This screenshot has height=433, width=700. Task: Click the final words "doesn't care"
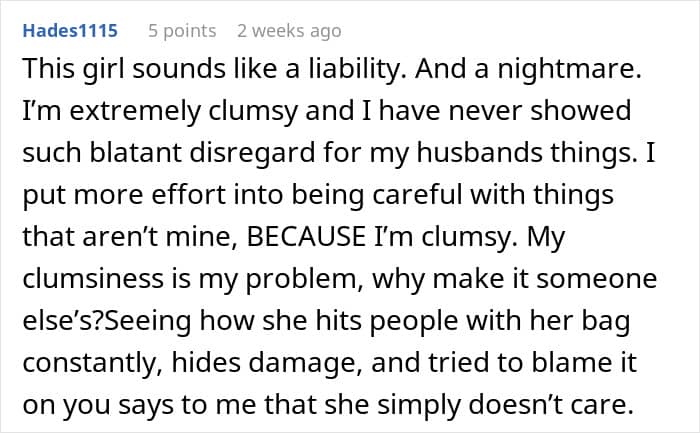pos(551,404)
